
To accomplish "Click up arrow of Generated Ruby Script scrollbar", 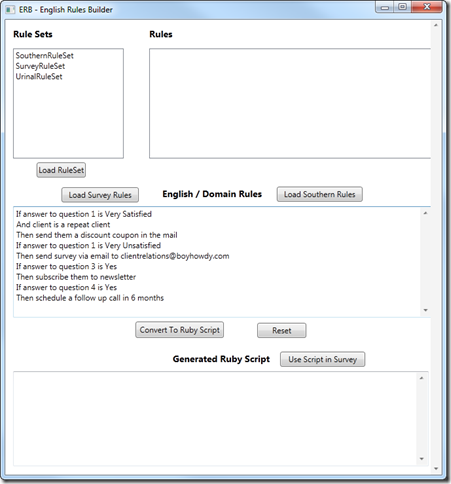I will point(422,378).
